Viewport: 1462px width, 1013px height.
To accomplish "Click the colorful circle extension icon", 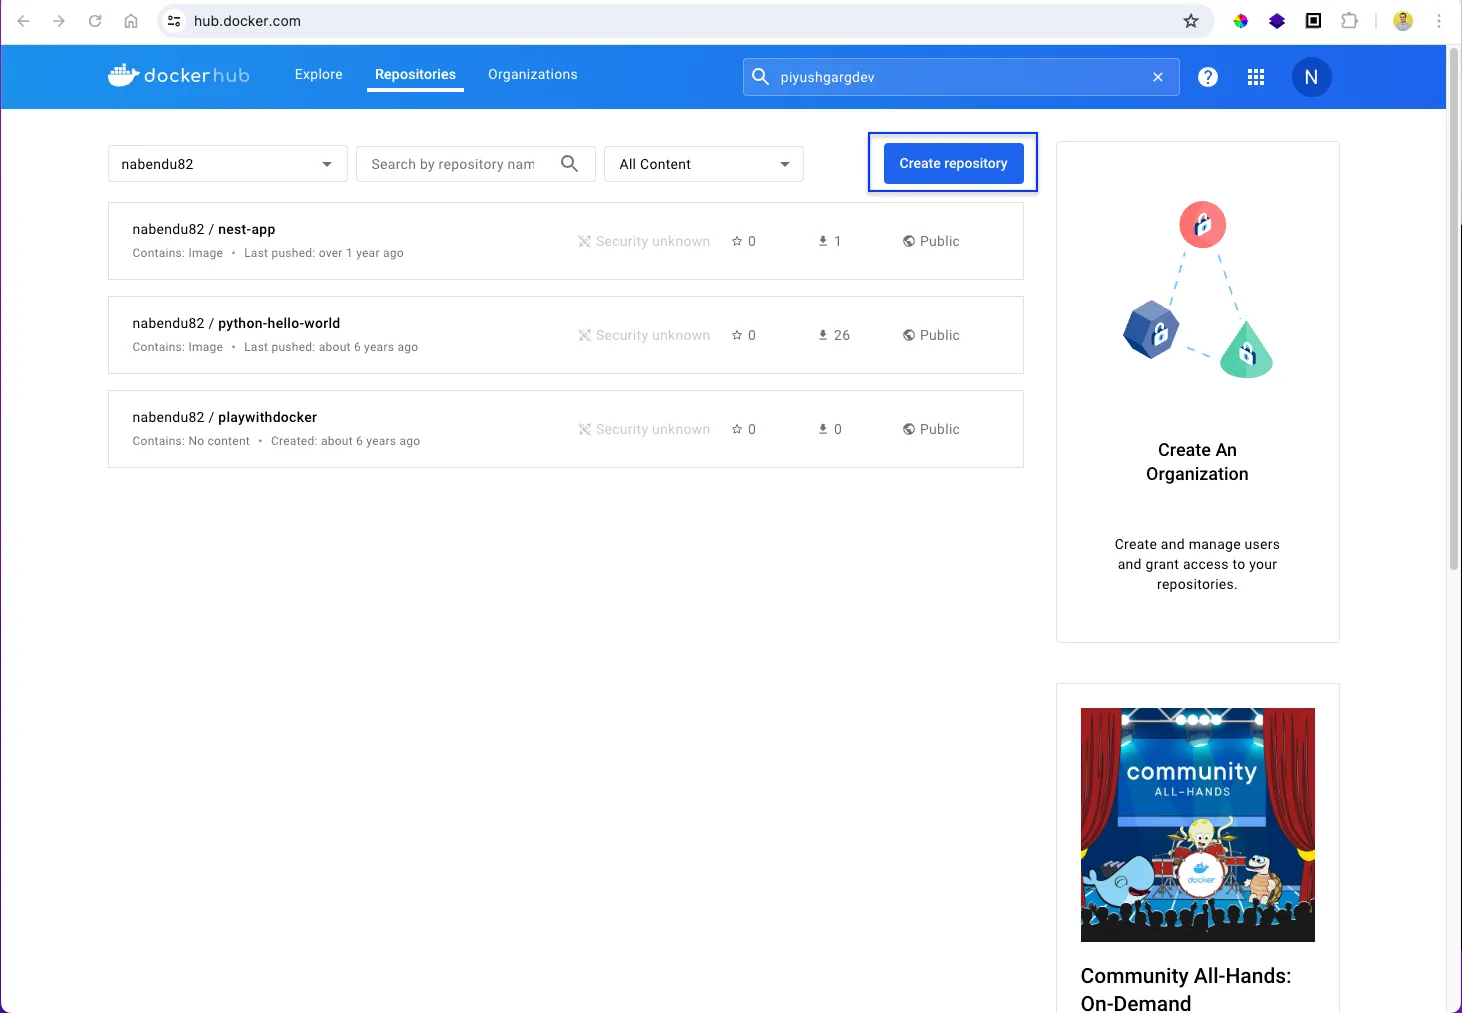I will point(1240,21).
